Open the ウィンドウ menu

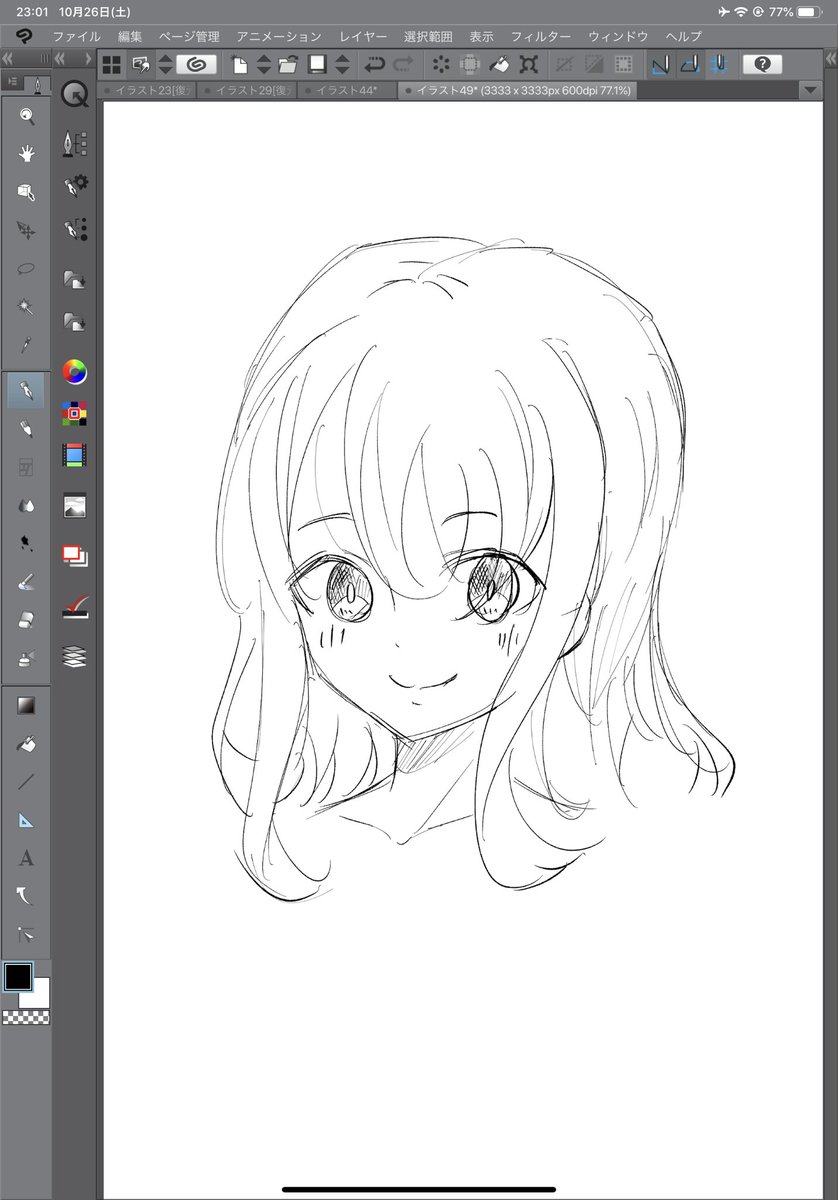pos(618,36)
